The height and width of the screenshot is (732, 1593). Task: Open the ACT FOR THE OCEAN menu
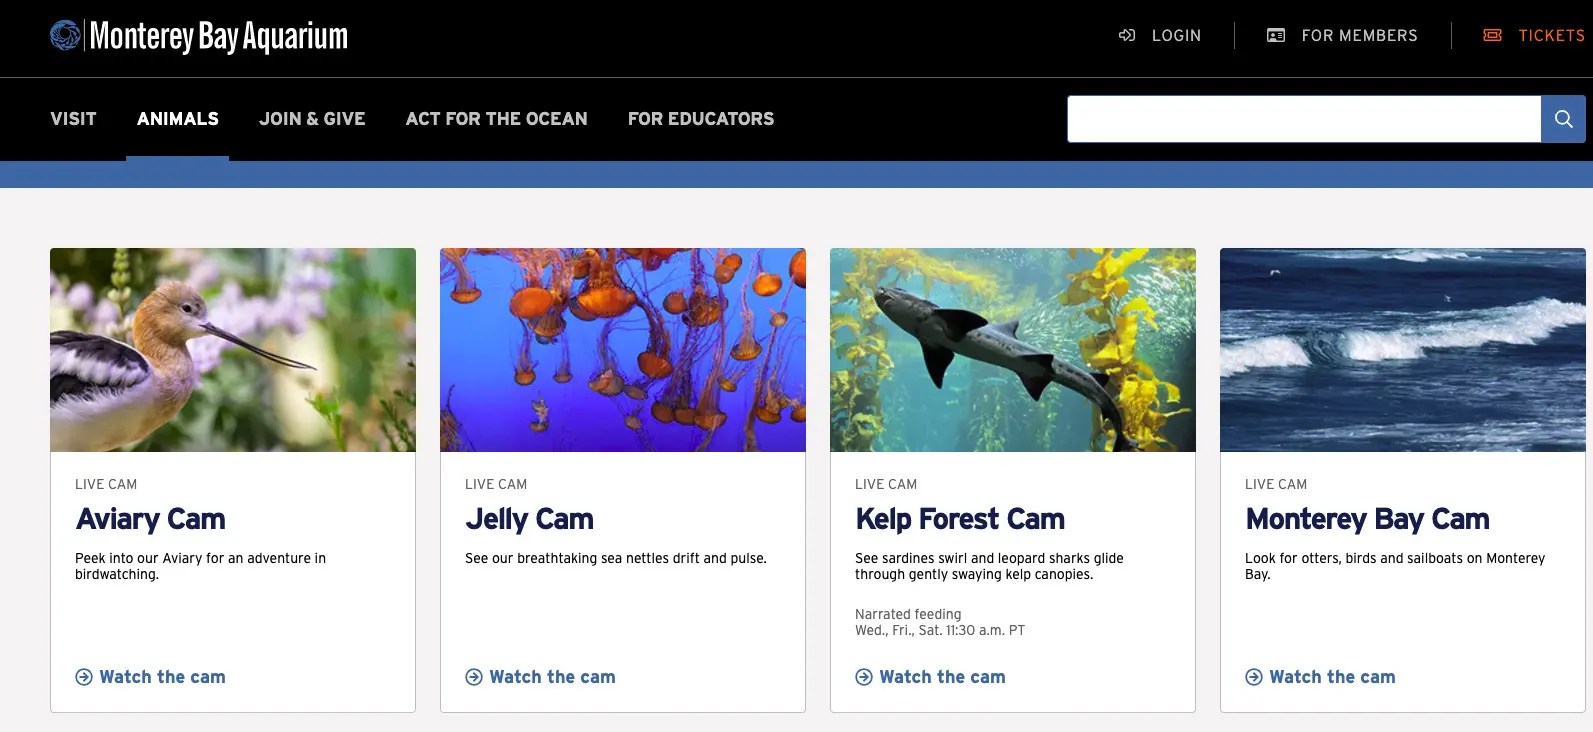click(497, 119)
